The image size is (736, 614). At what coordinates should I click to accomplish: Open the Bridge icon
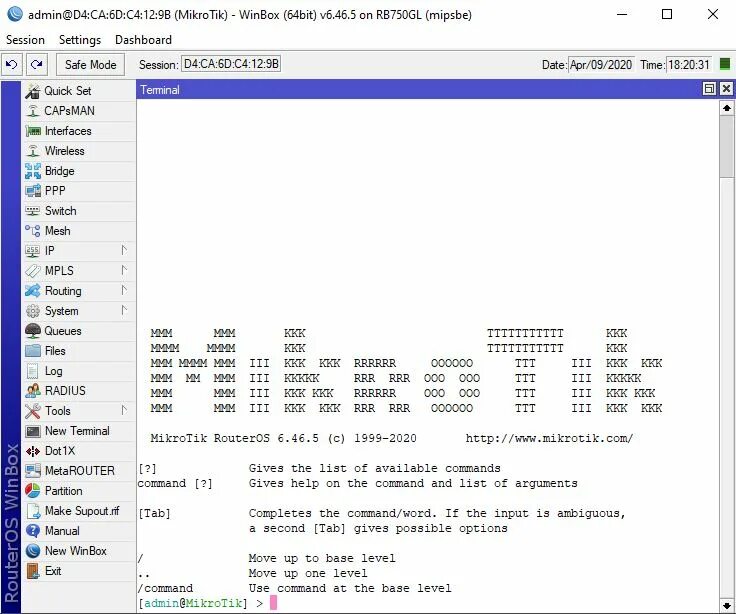point(32,171)
